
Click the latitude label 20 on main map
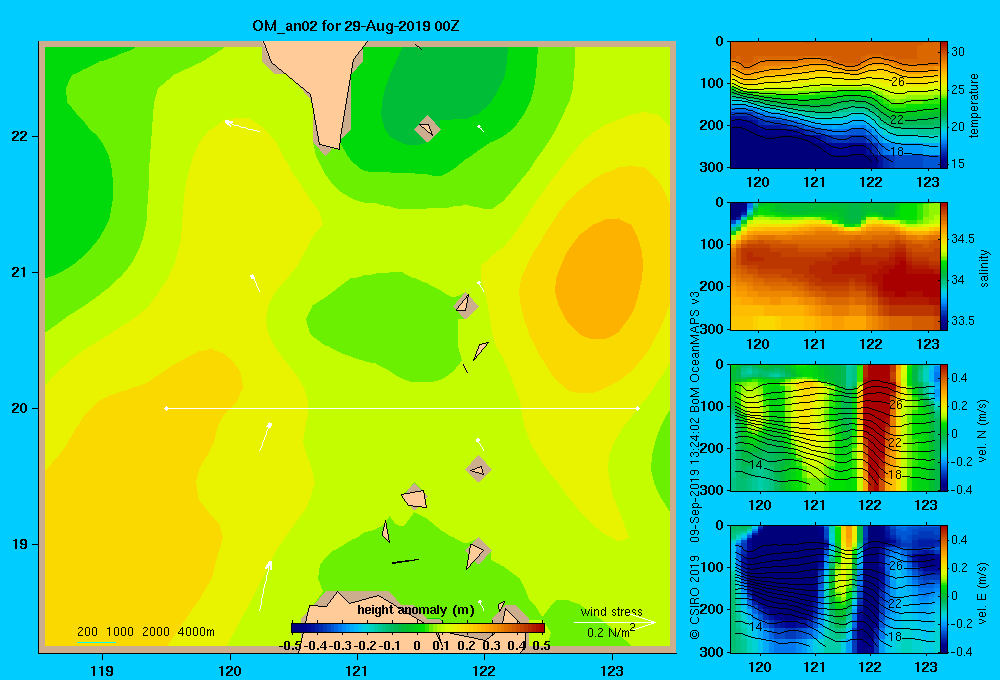[x=19, y=408]
